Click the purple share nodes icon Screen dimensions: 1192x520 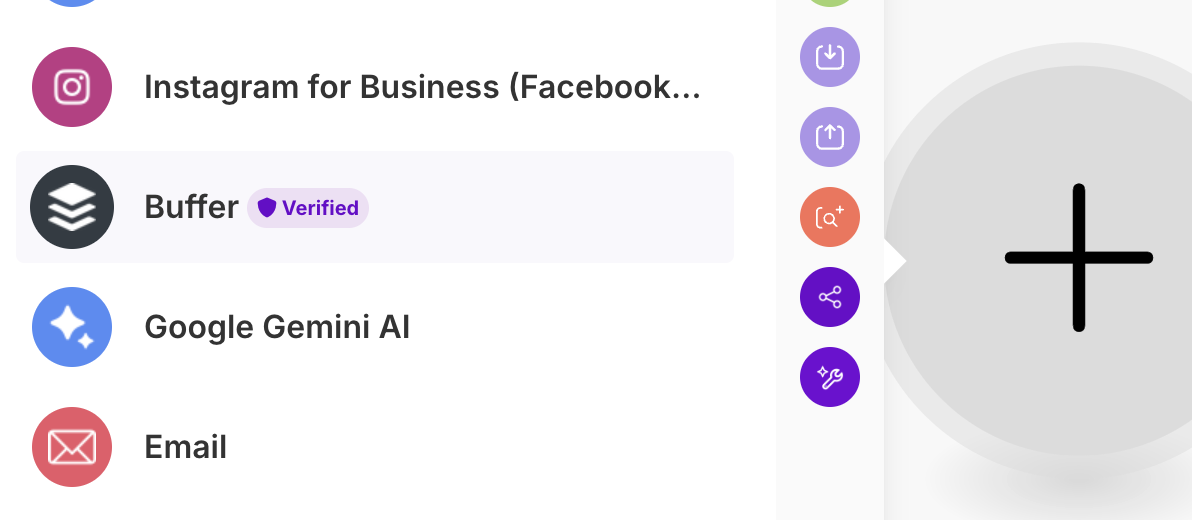click(x=830, y=297)
